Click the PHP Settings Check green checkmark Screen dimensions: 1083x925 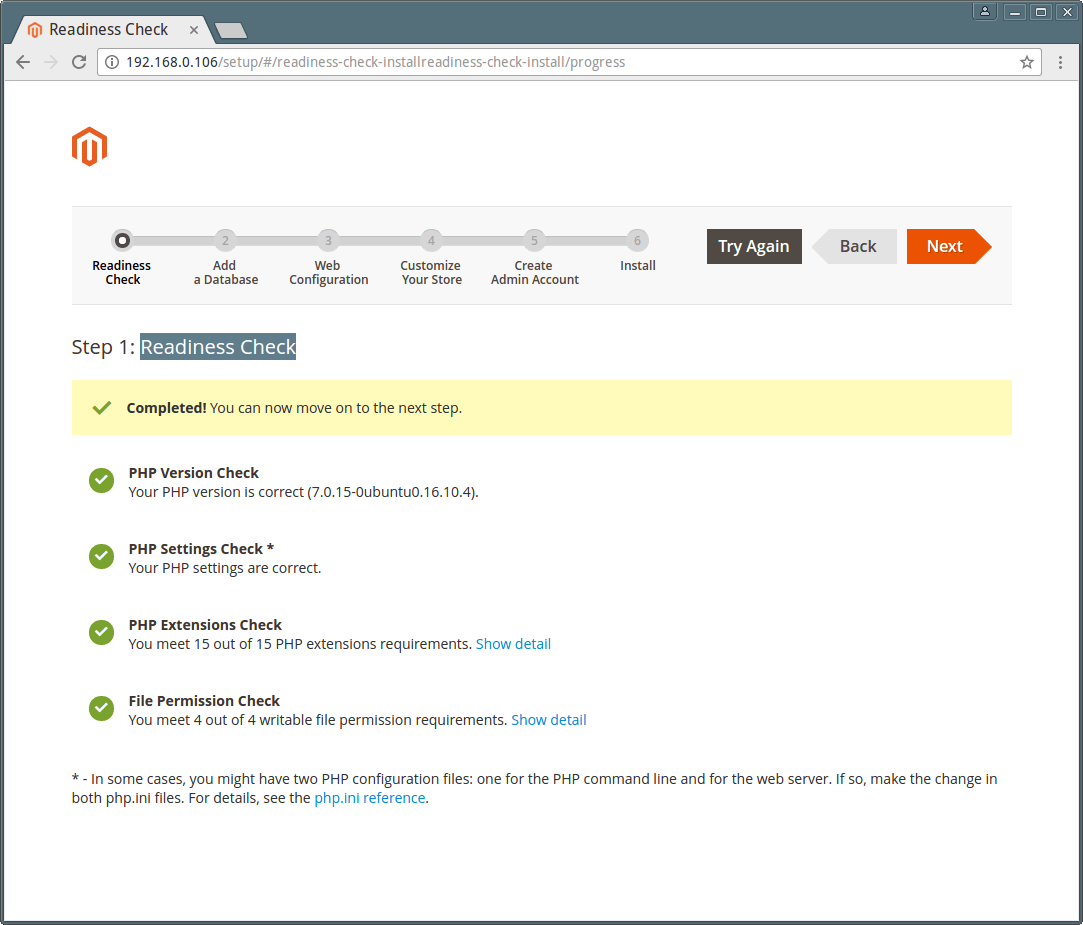[x=102, y=556]
